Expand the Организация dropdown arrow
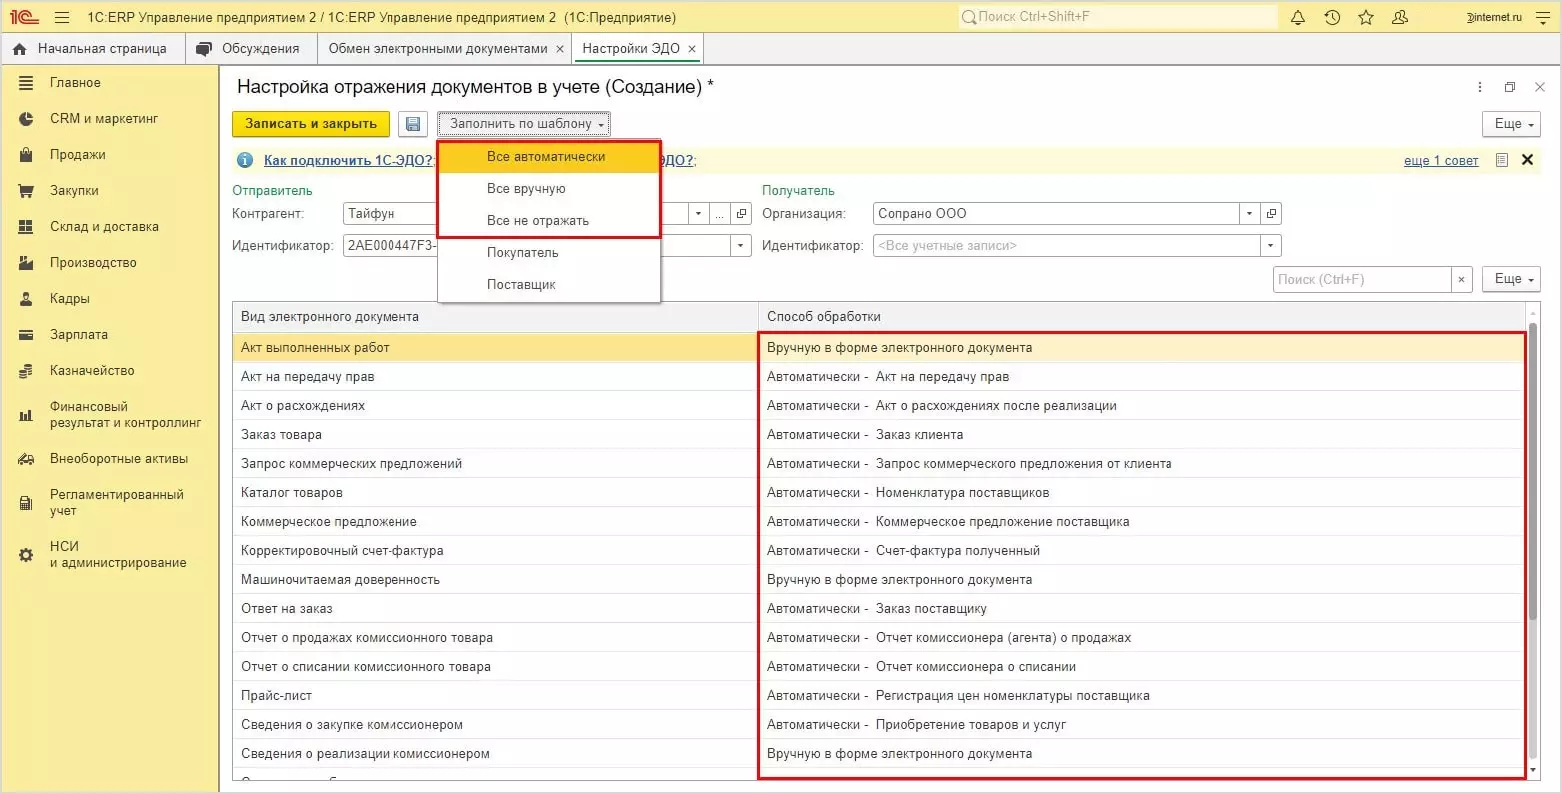Screen dimensions: 1562x794 (1249, 214)
